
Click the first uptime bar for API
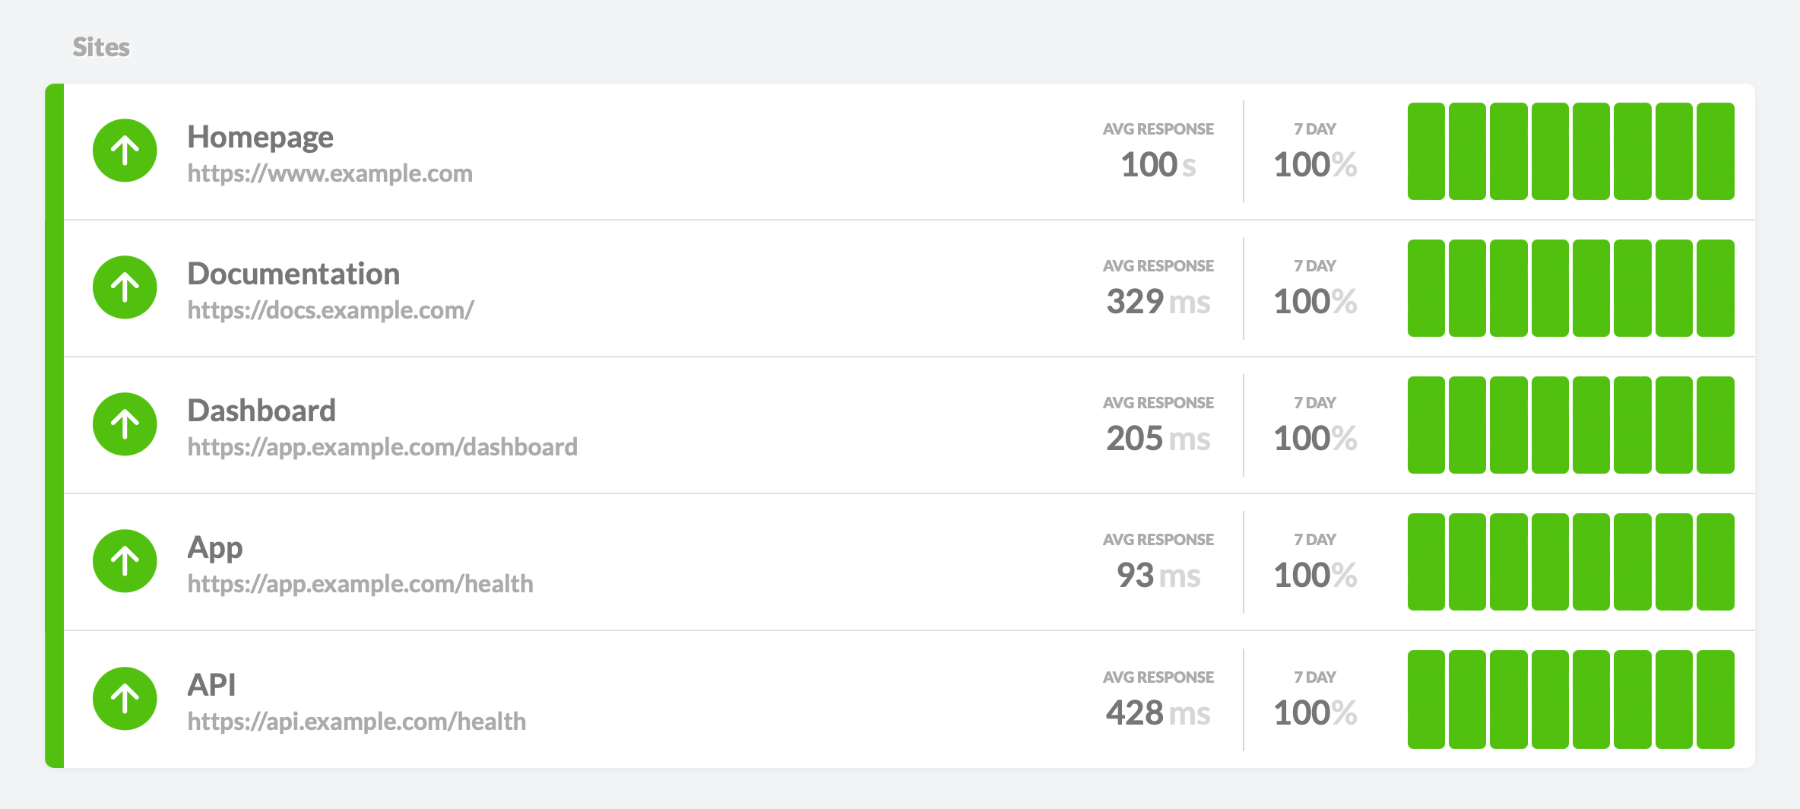coord(1426,699)
